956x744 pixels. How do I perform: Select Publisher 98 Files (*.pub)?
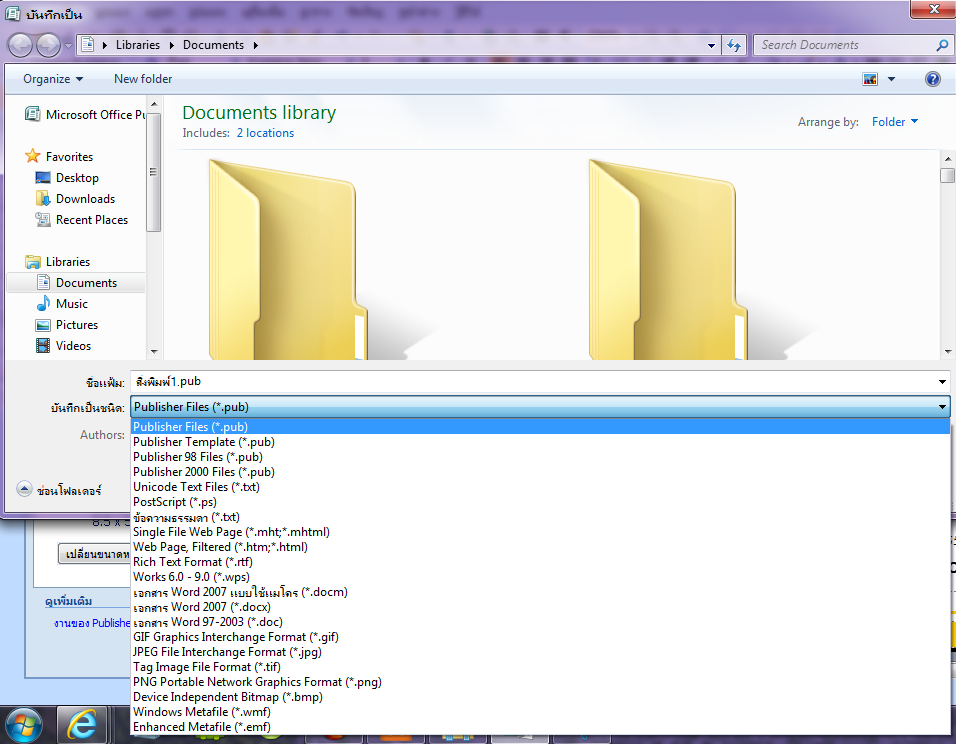(x=540, y=457)
